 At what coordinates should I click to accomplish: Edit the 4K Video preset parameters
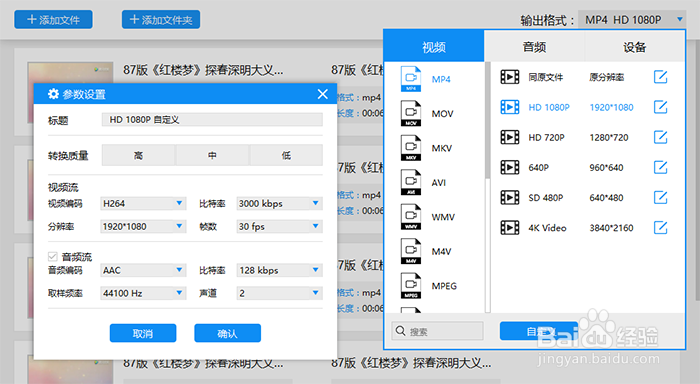(660, 228)
